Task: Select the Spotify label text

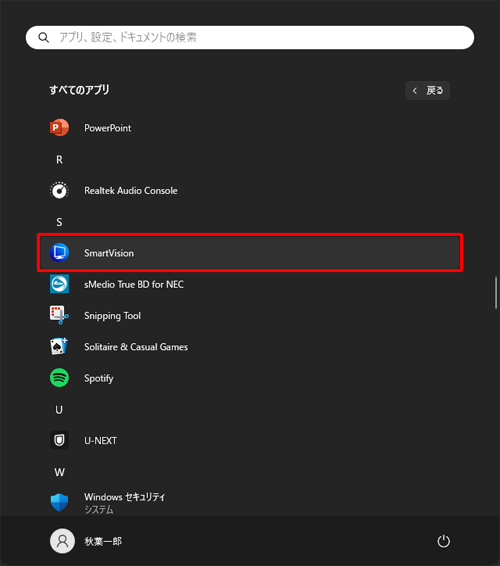Action: [99, 378]
